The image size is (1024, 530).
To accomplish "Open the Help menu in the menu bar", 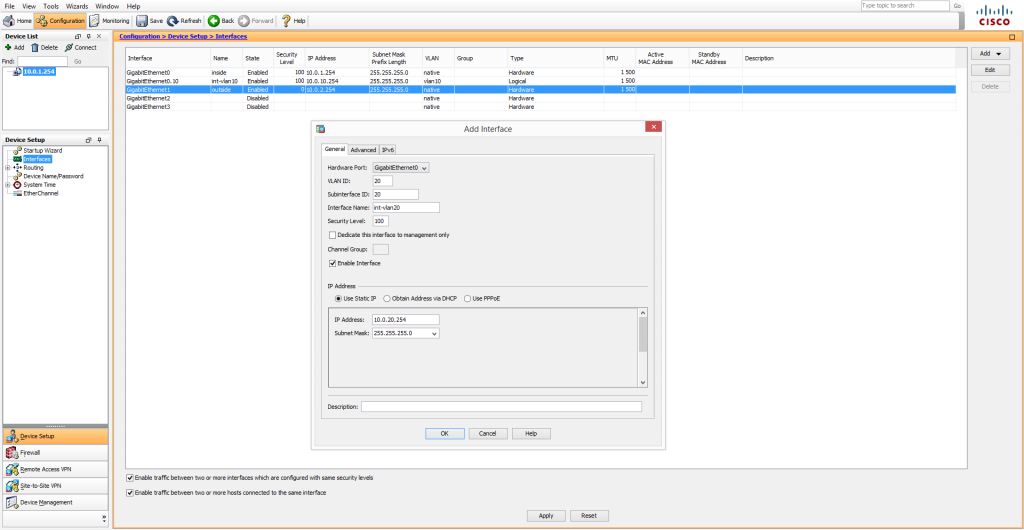I will click(x=133, y=6).
